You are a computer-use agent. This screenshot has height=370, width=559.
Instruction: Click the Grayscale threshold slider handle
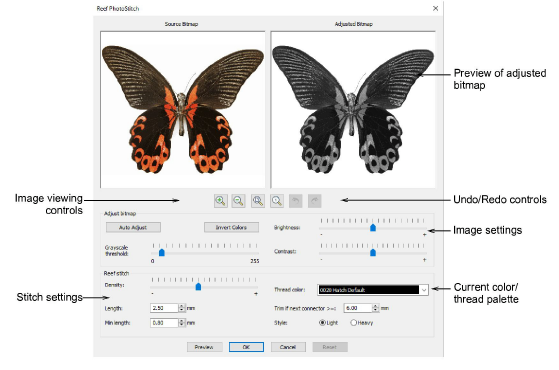(x=161, y=252)
